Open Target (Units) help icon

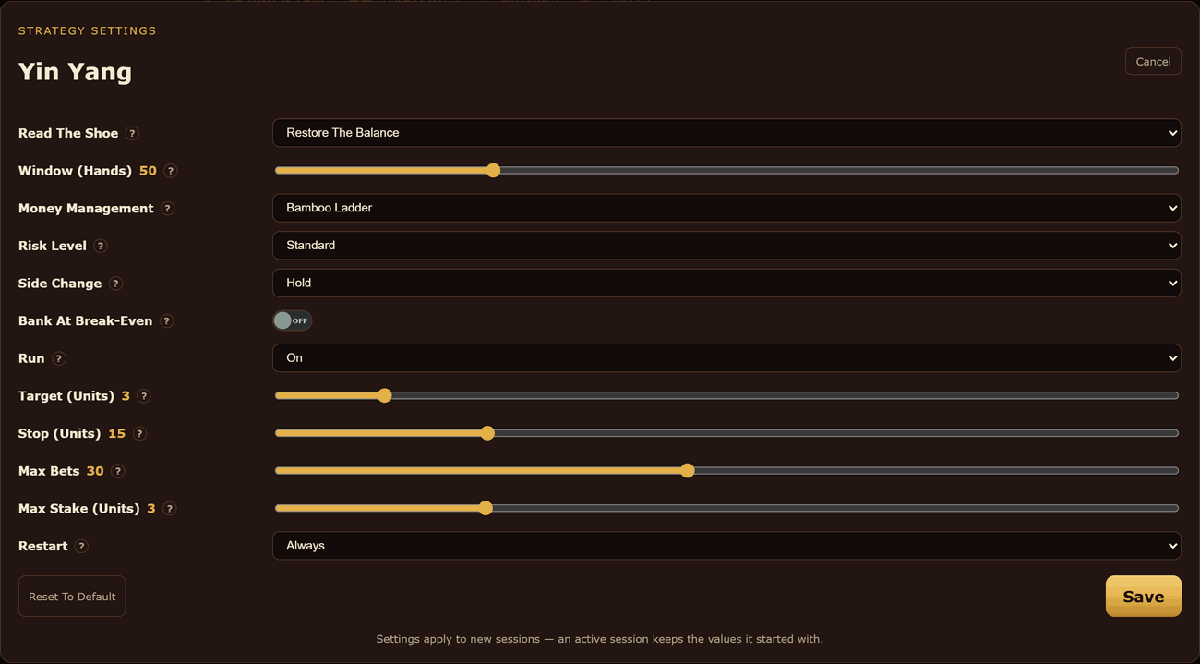click(x=144, y=396)
